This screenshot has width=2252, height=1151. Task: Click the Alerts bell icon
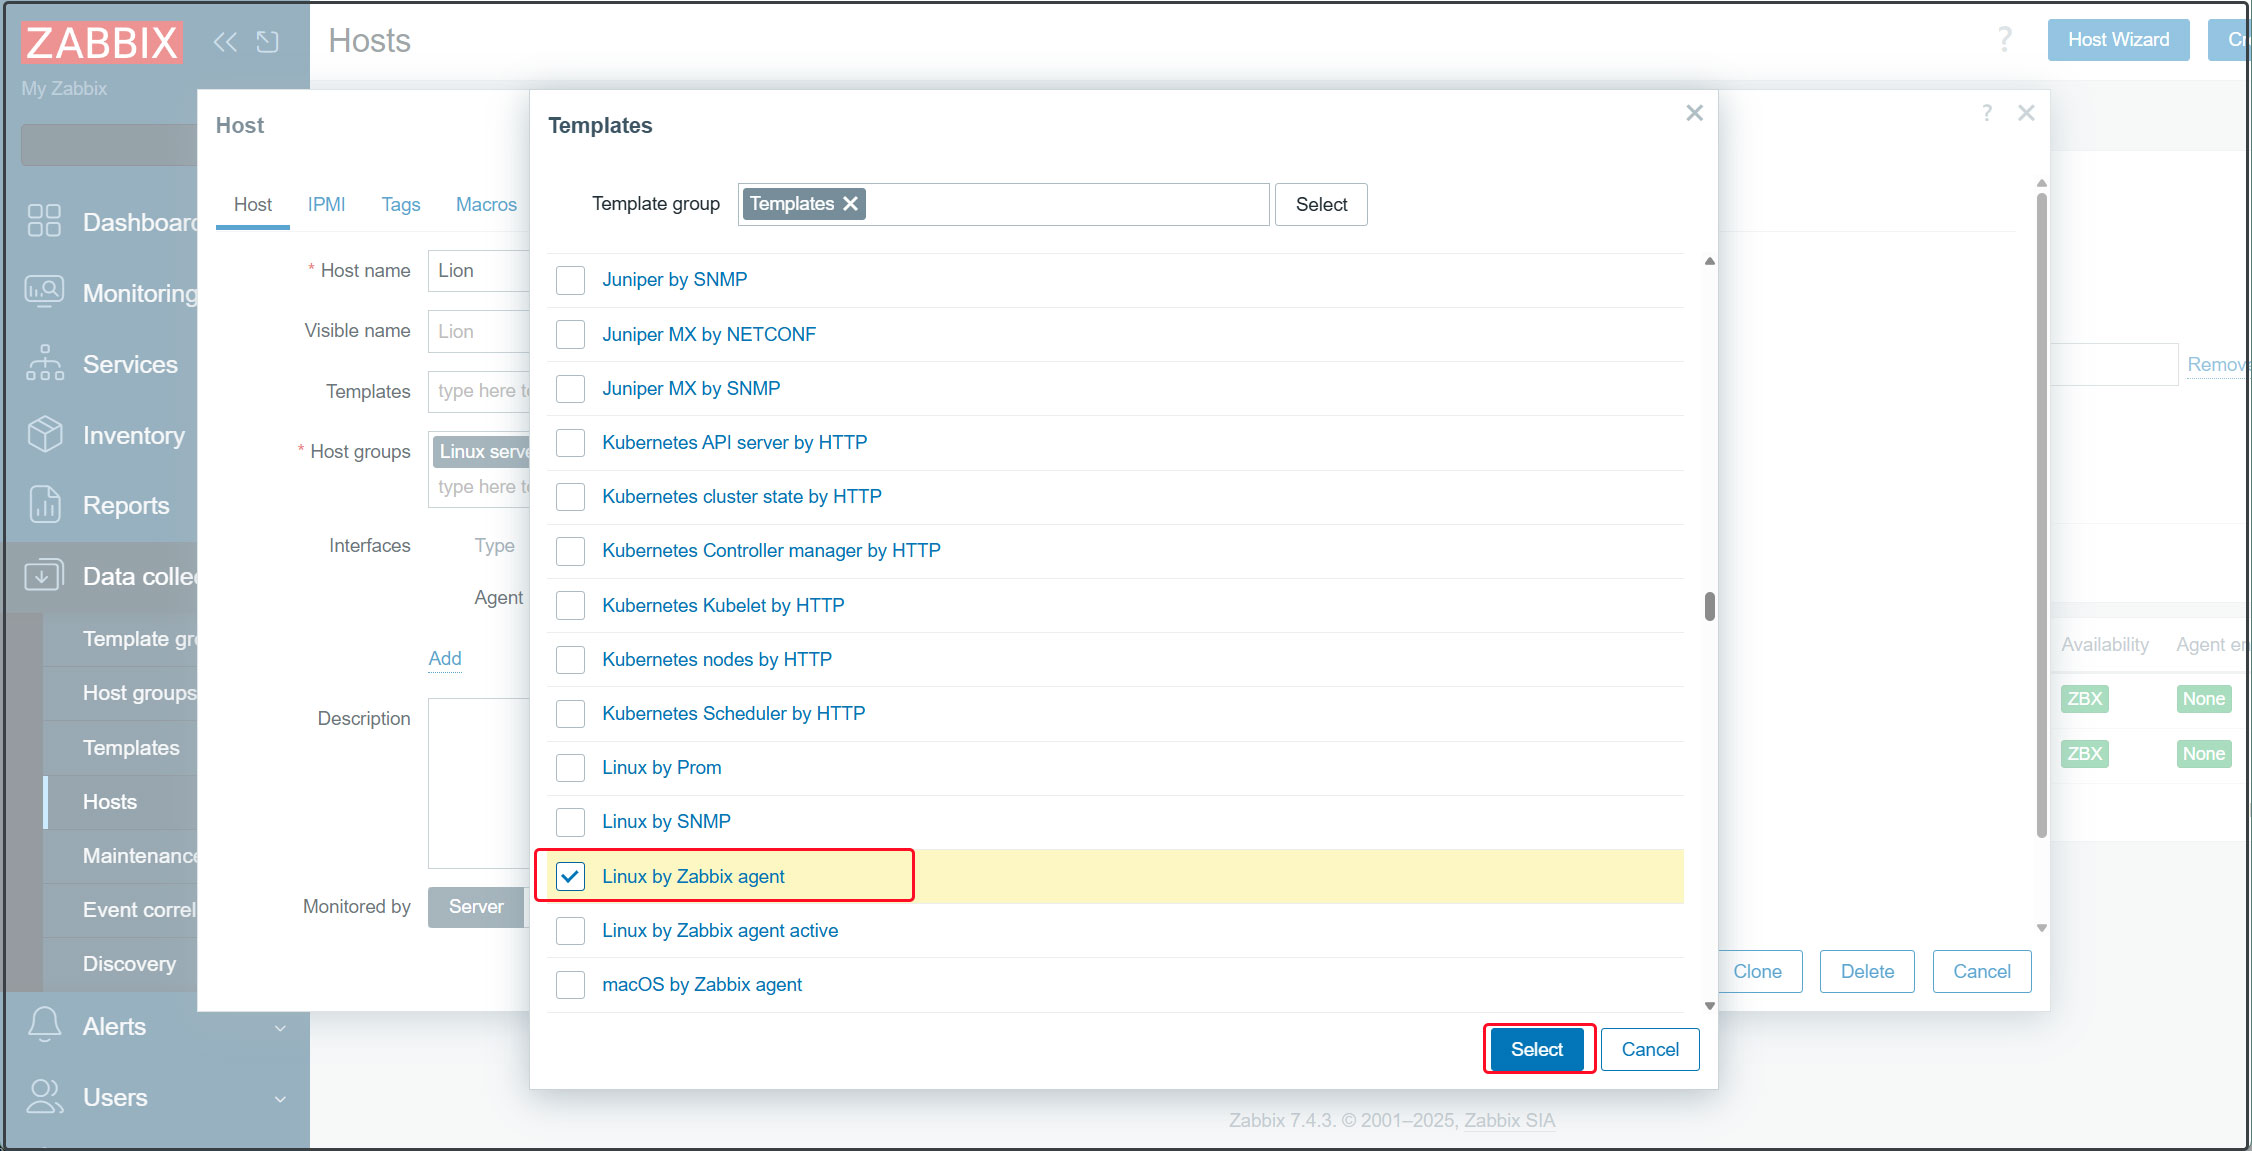click(44, 1025)
